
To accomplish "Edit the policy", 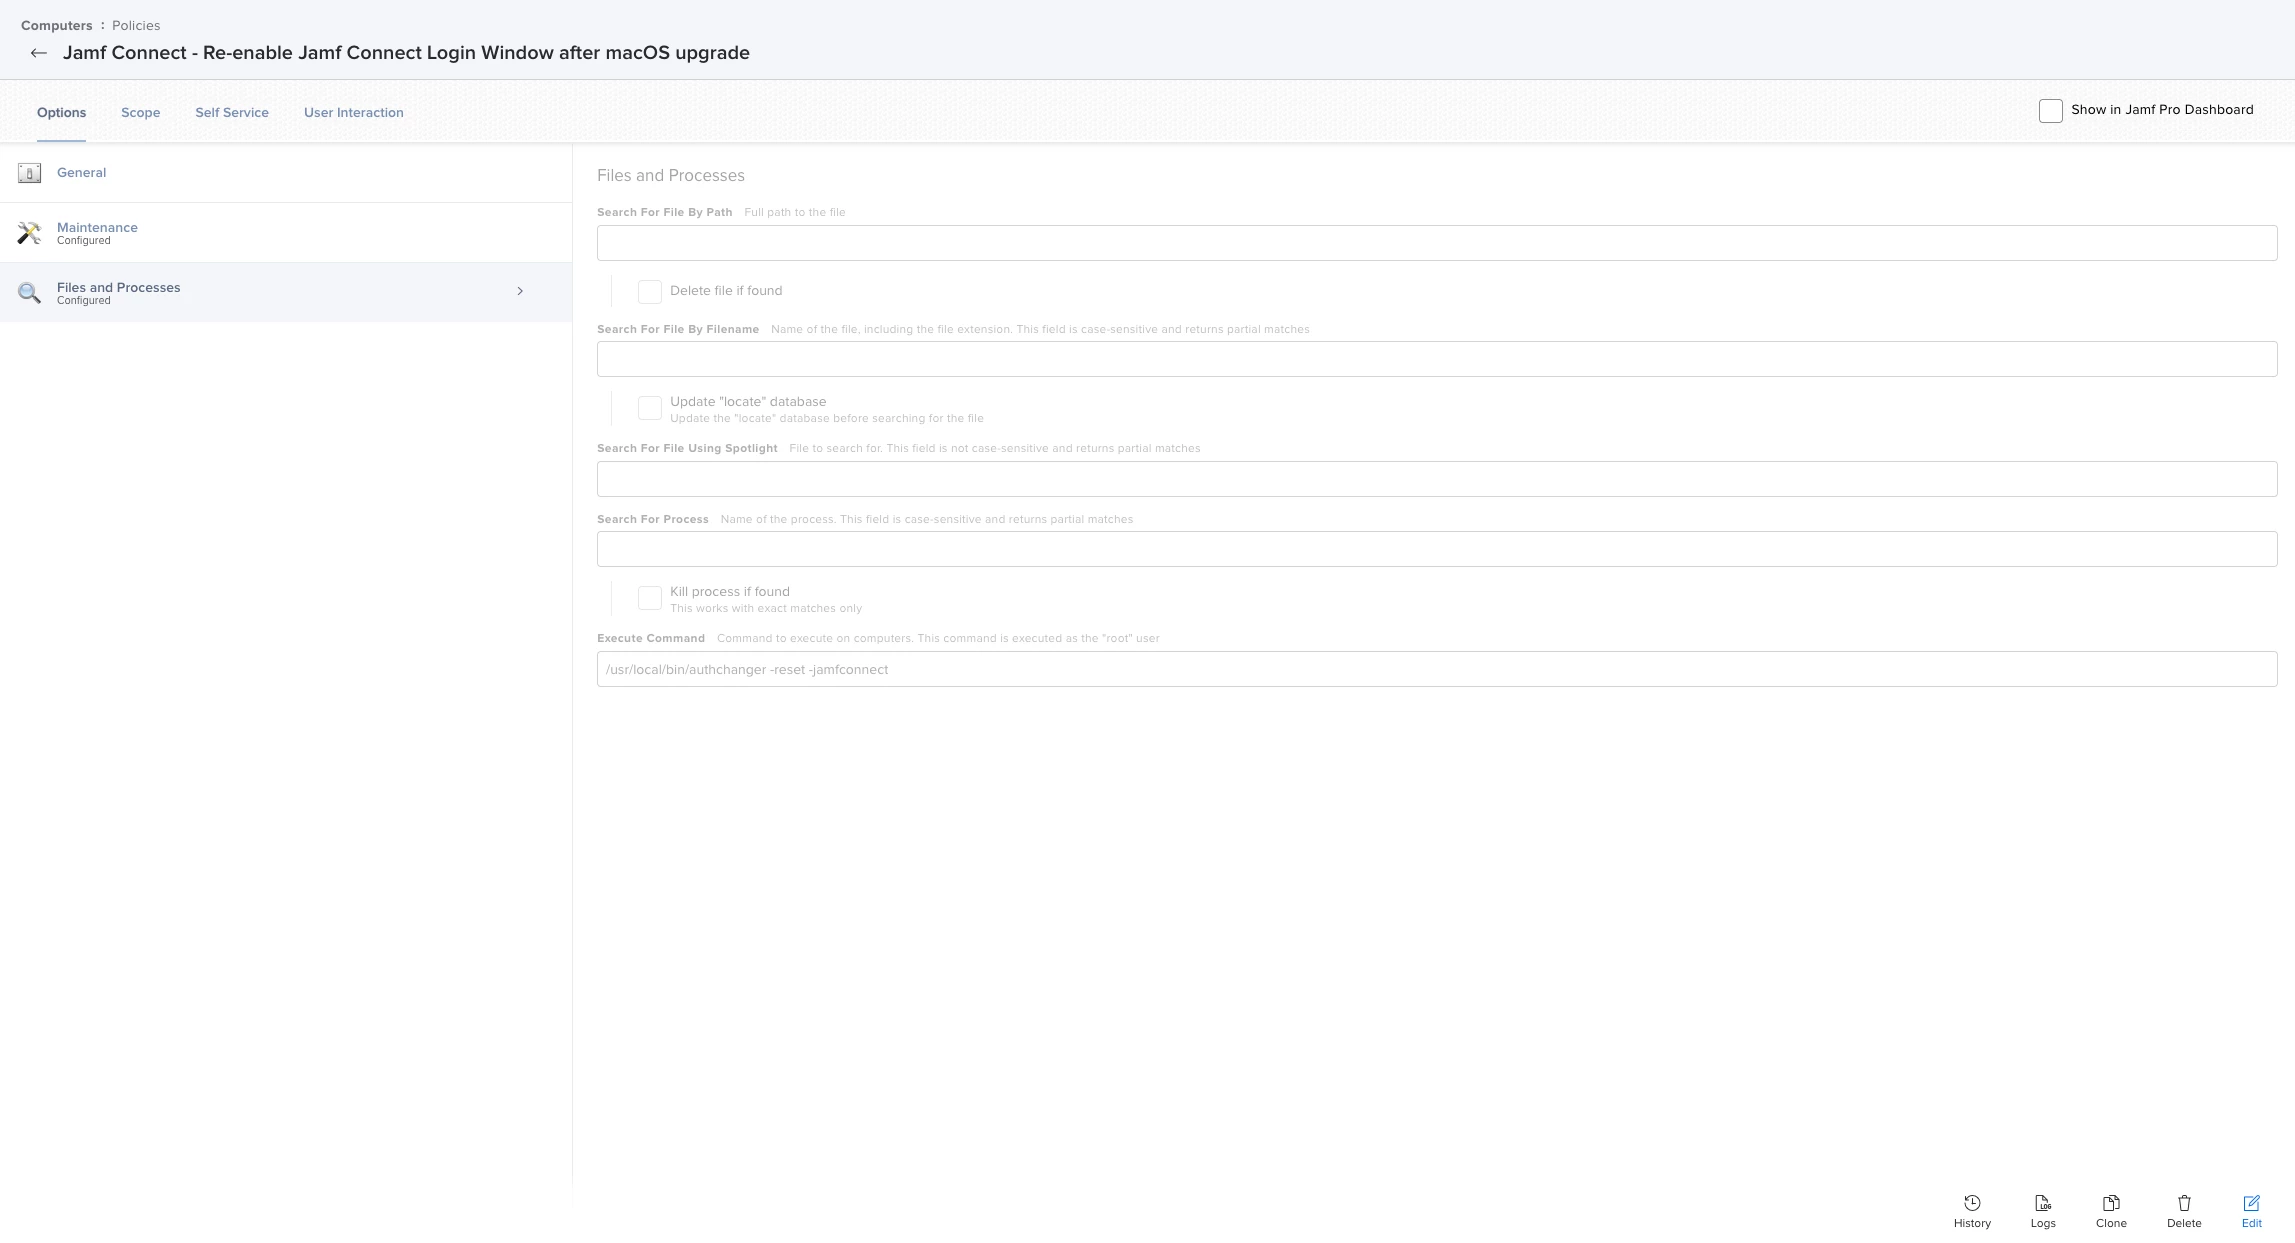I will 2250,1210.
